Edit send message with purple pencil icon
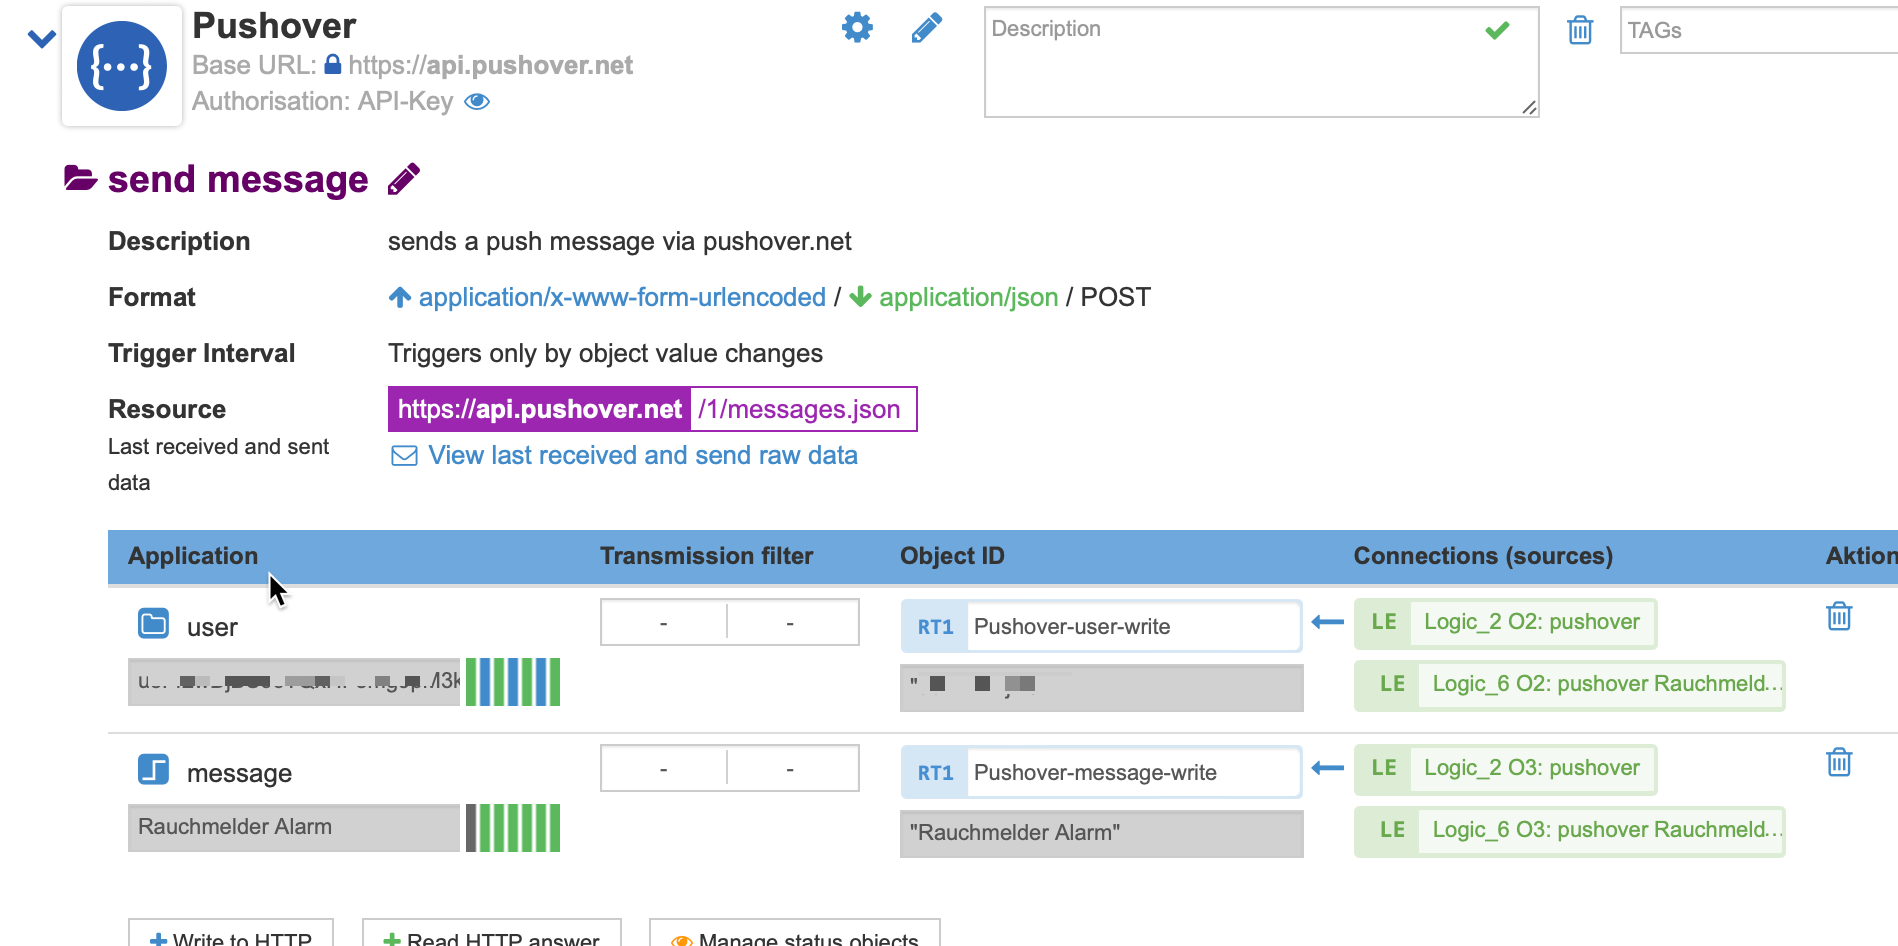 (404, 179)
